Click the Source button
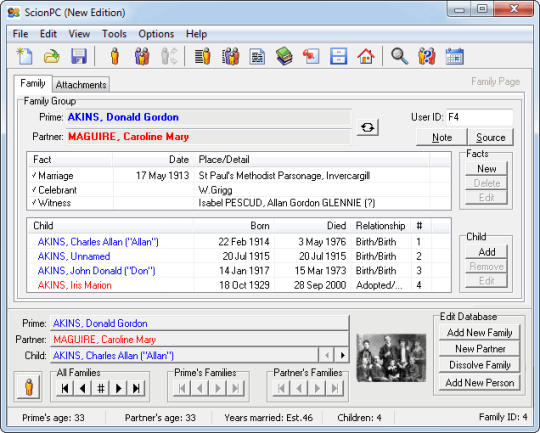 click(490, 137)
